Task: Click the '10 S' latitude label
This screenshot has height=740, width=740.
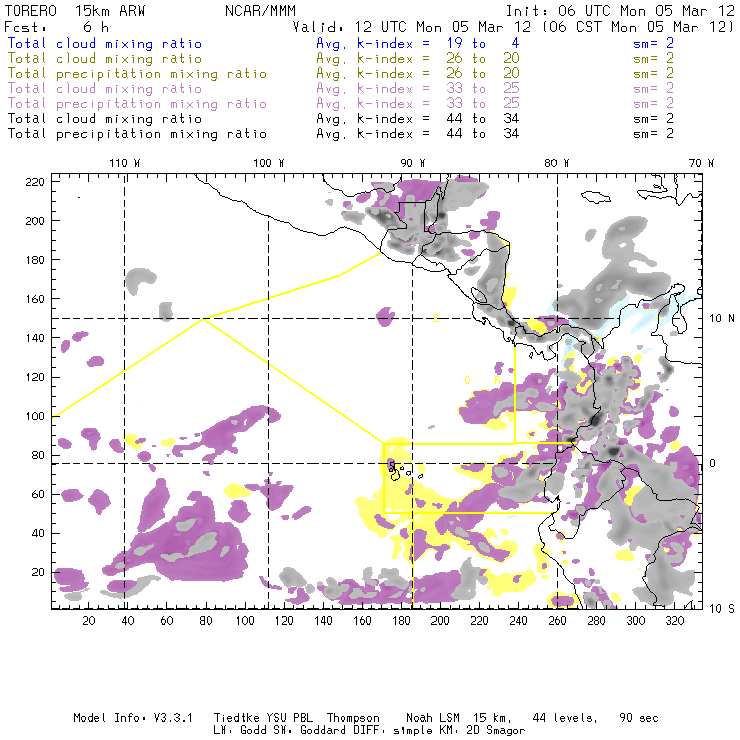Action: 722,609
